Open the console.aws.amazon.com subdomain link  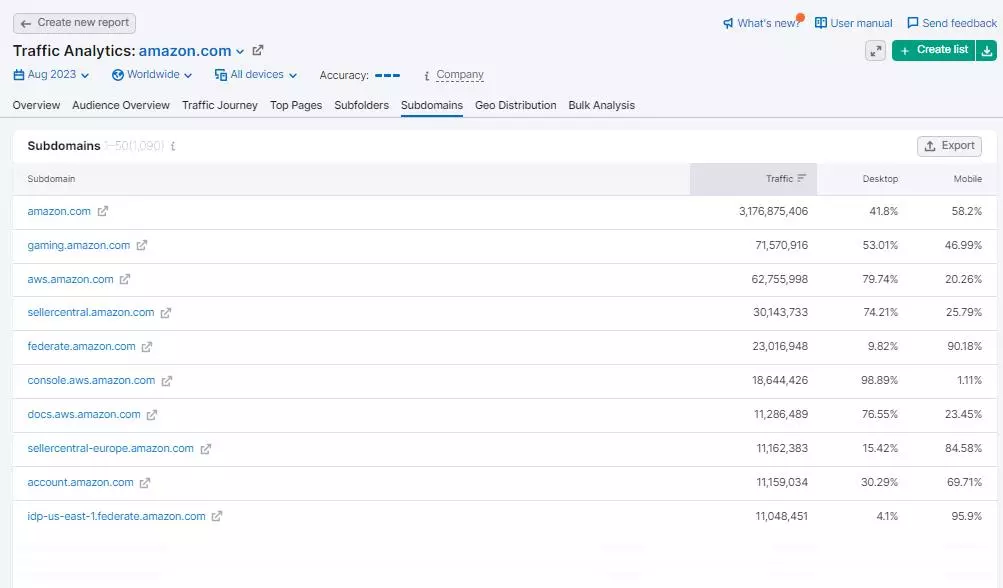(91, 380)
